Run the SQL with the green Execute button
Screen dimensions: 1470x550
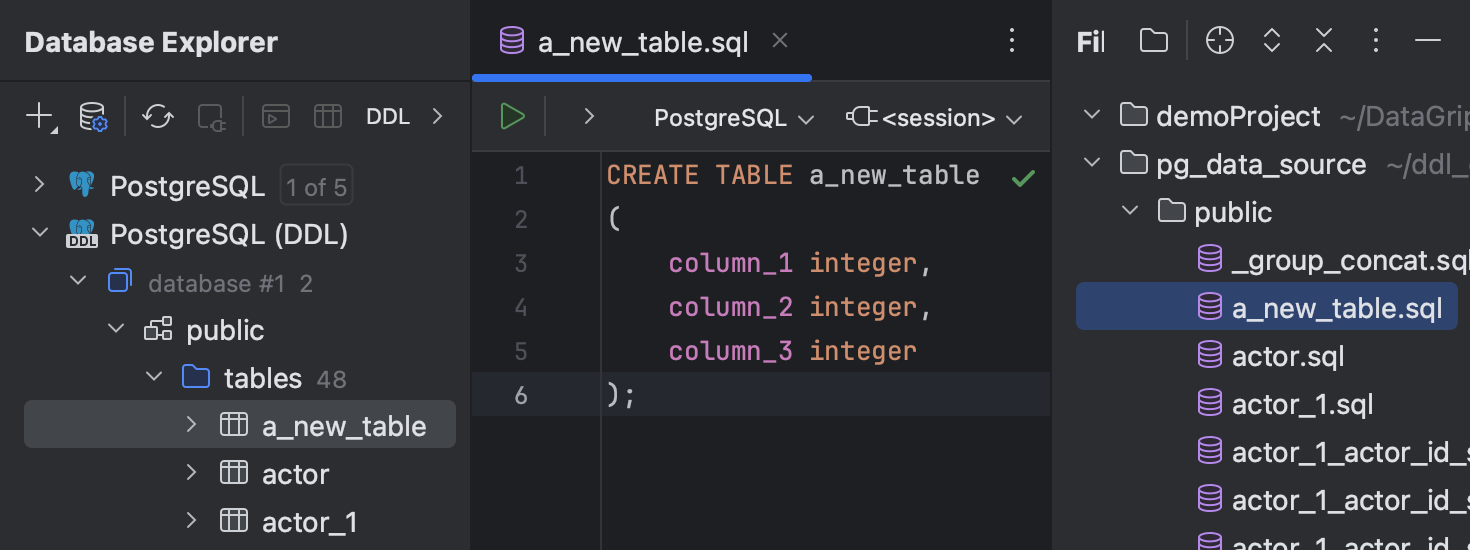tap(512, 117)
